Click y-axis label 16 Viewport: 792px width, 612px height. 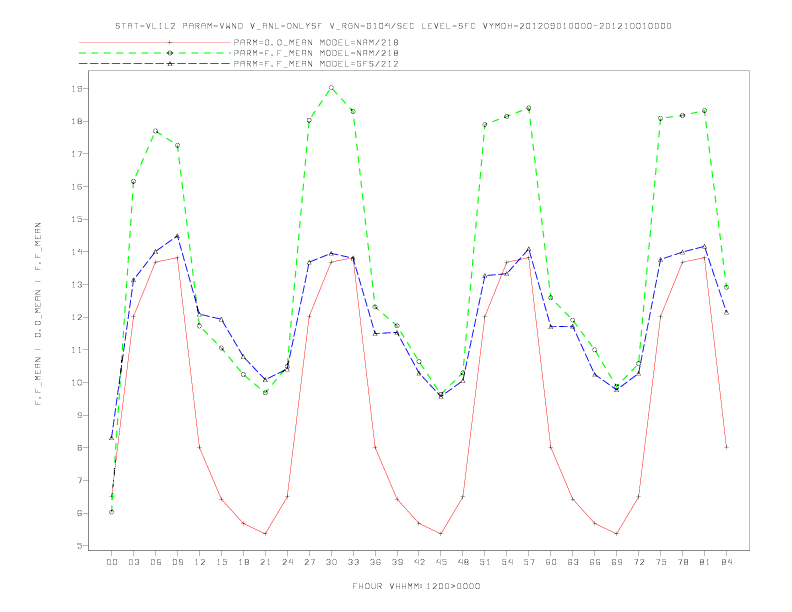[x=77, y=186]
